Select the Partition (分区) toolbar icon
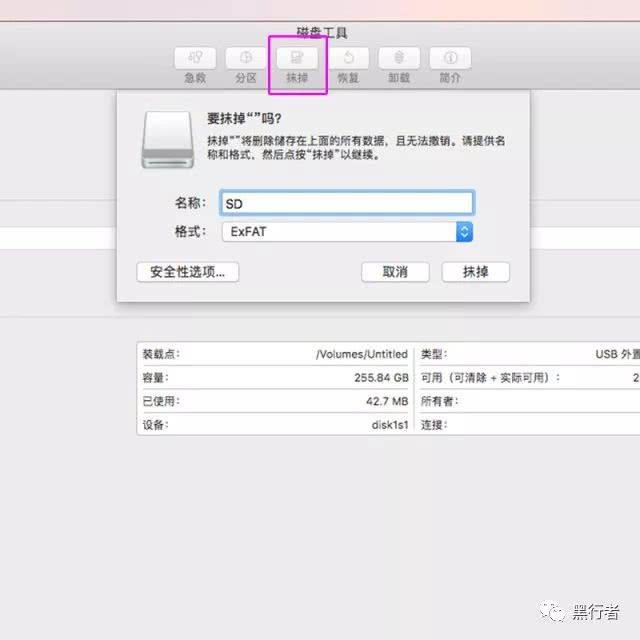640x640 pixels. click(x=246, y=58)
